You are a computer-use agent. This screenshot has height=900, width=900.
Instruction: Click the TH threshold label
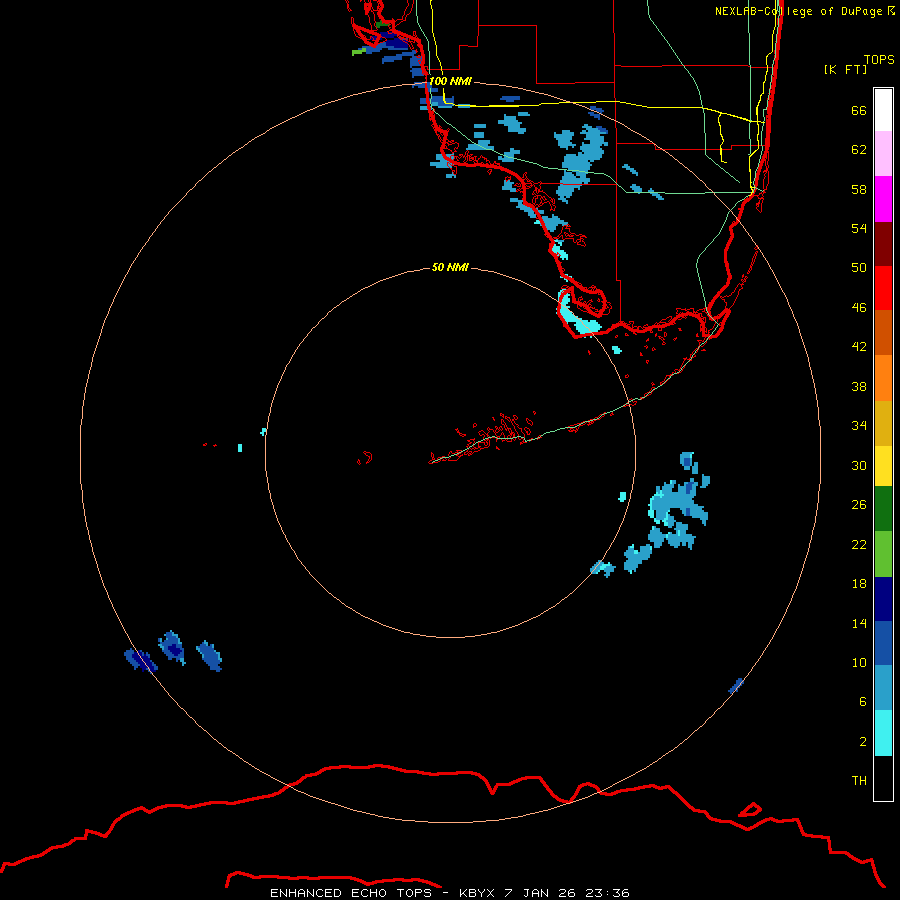coord(859,780)
